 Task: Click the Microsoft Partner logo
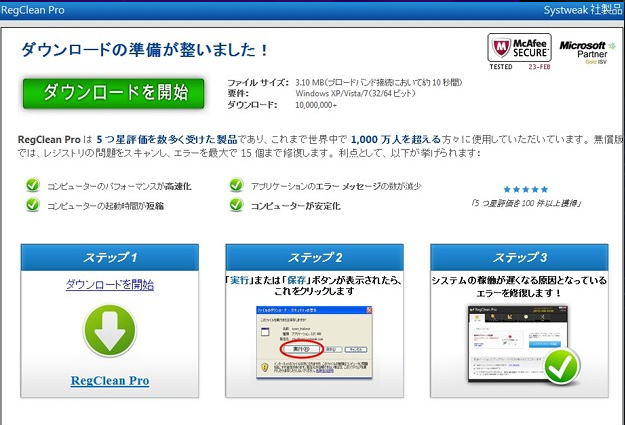(x=588, y=52)
